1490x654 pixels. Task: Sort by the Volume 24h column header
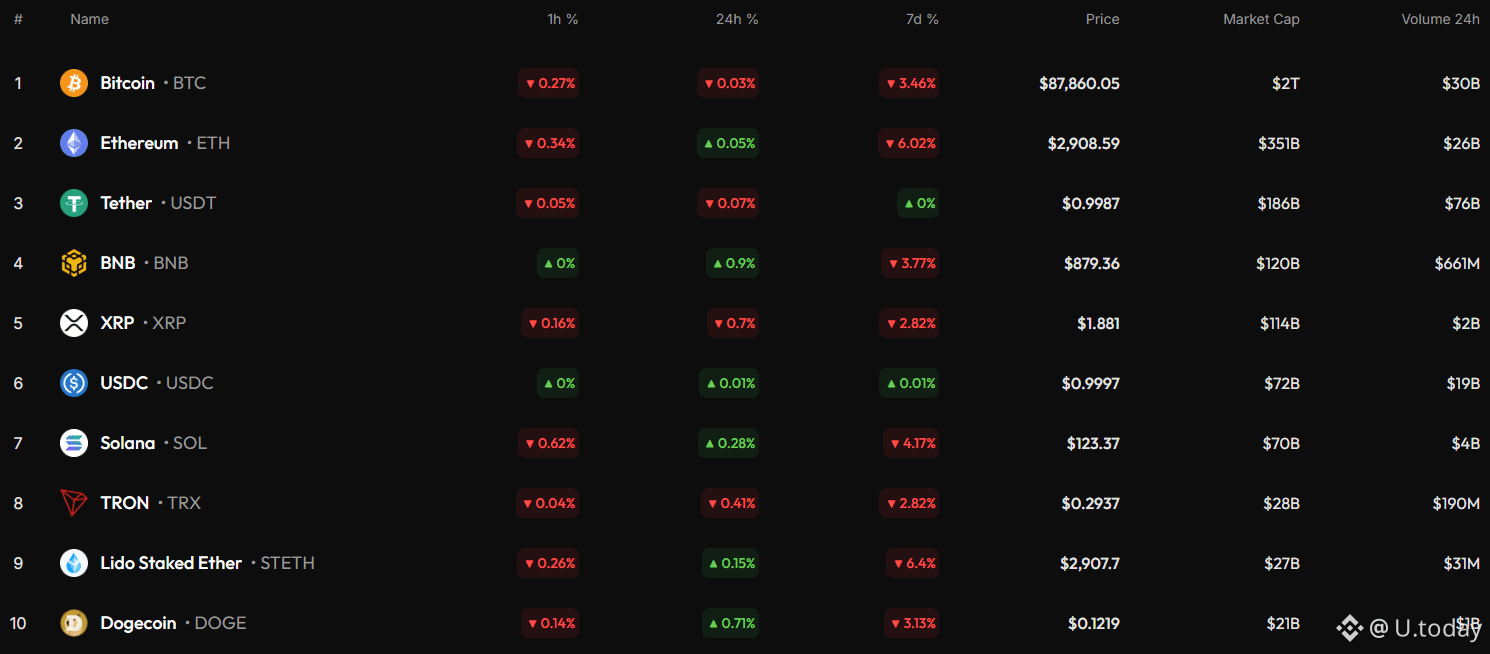tap(1440, 19)
